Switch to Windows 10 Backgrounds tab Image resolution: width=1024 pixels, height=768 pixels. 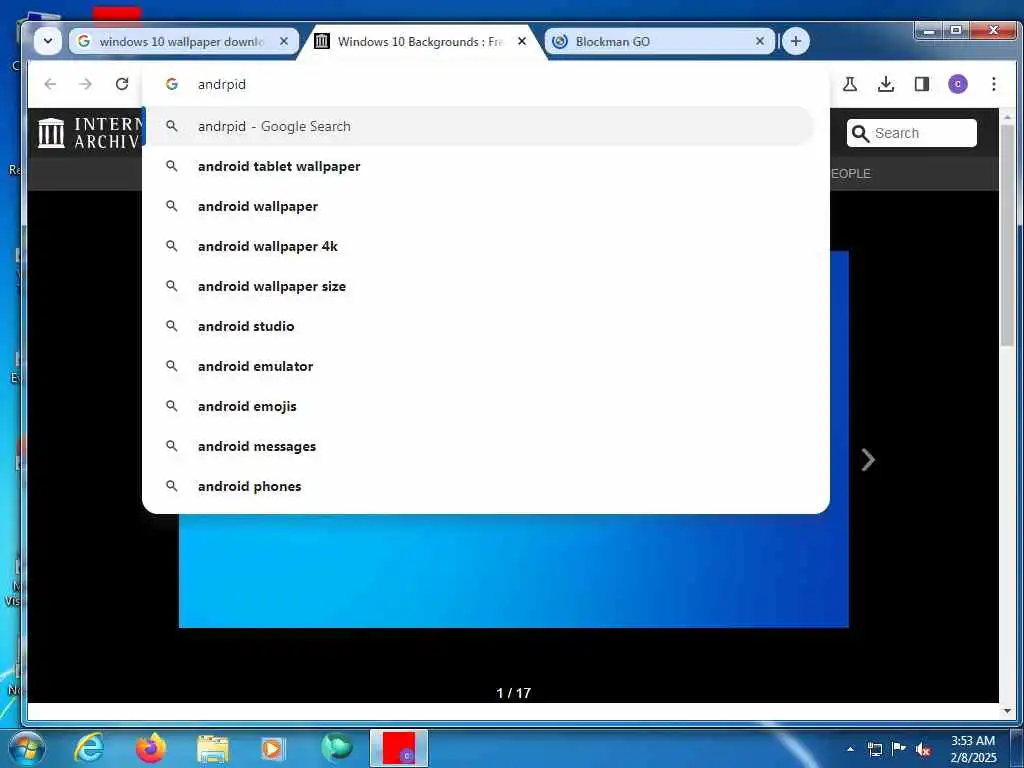(x=421, y=41)
